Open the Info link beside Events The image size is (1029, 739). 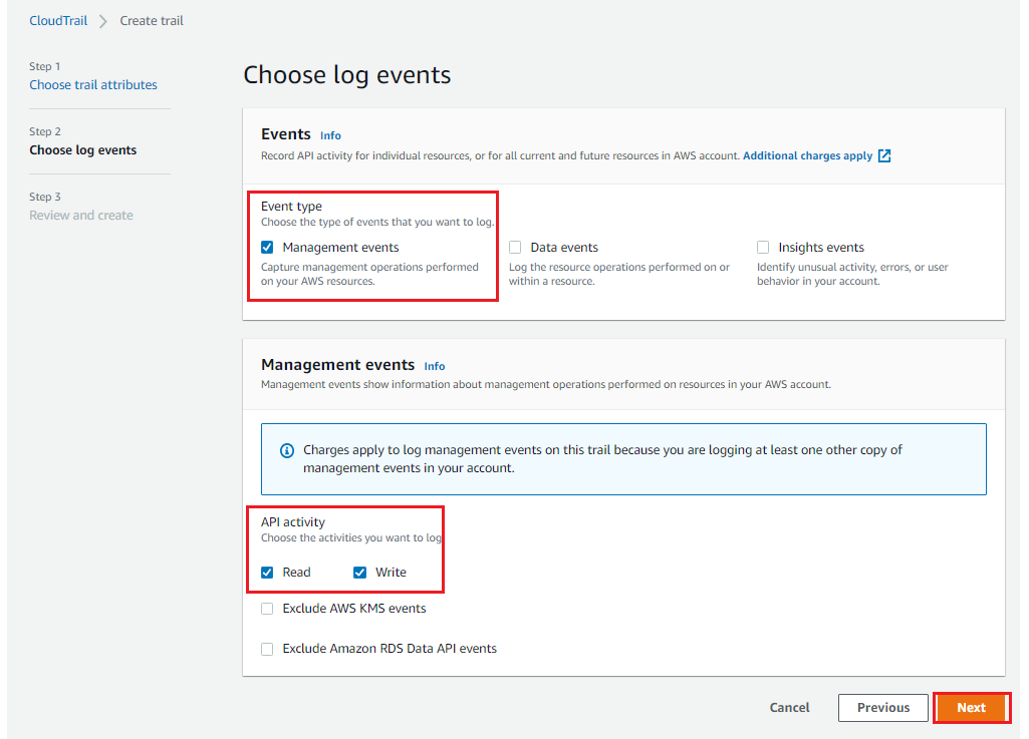(330, 135)
